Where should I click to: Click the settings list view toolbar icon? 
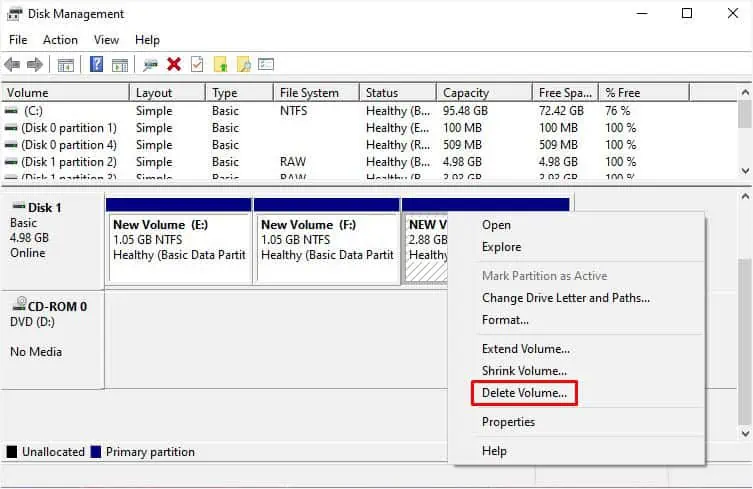266,64
